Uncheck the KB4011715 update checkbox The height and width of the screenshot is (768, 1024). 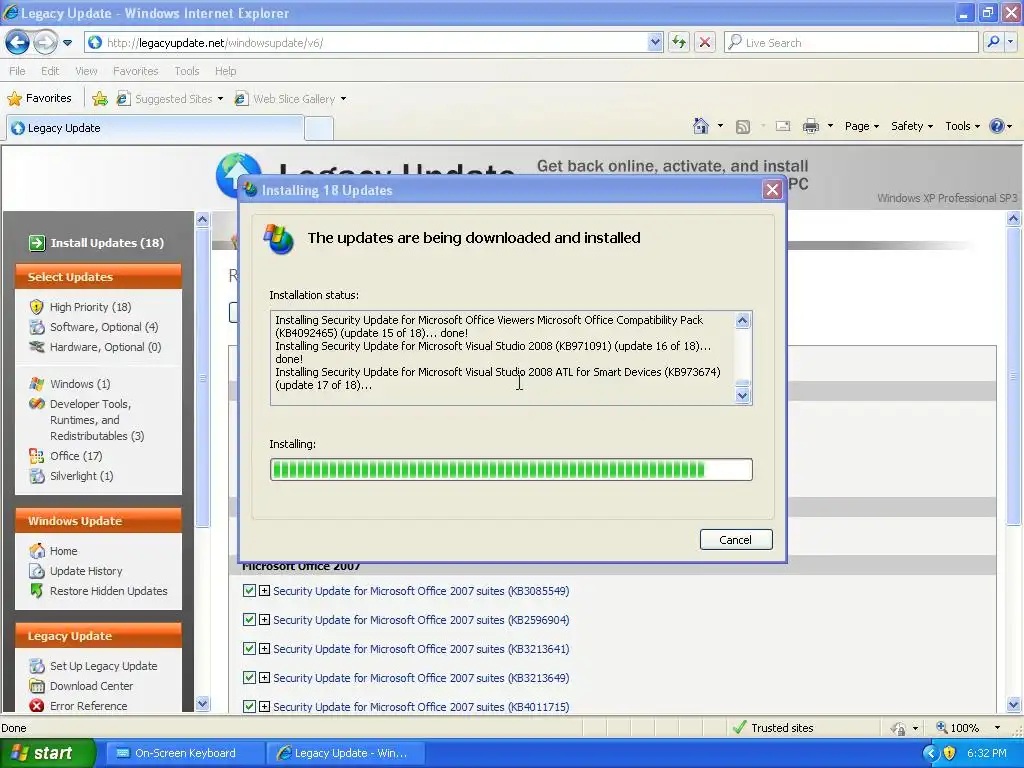[249, 706]
